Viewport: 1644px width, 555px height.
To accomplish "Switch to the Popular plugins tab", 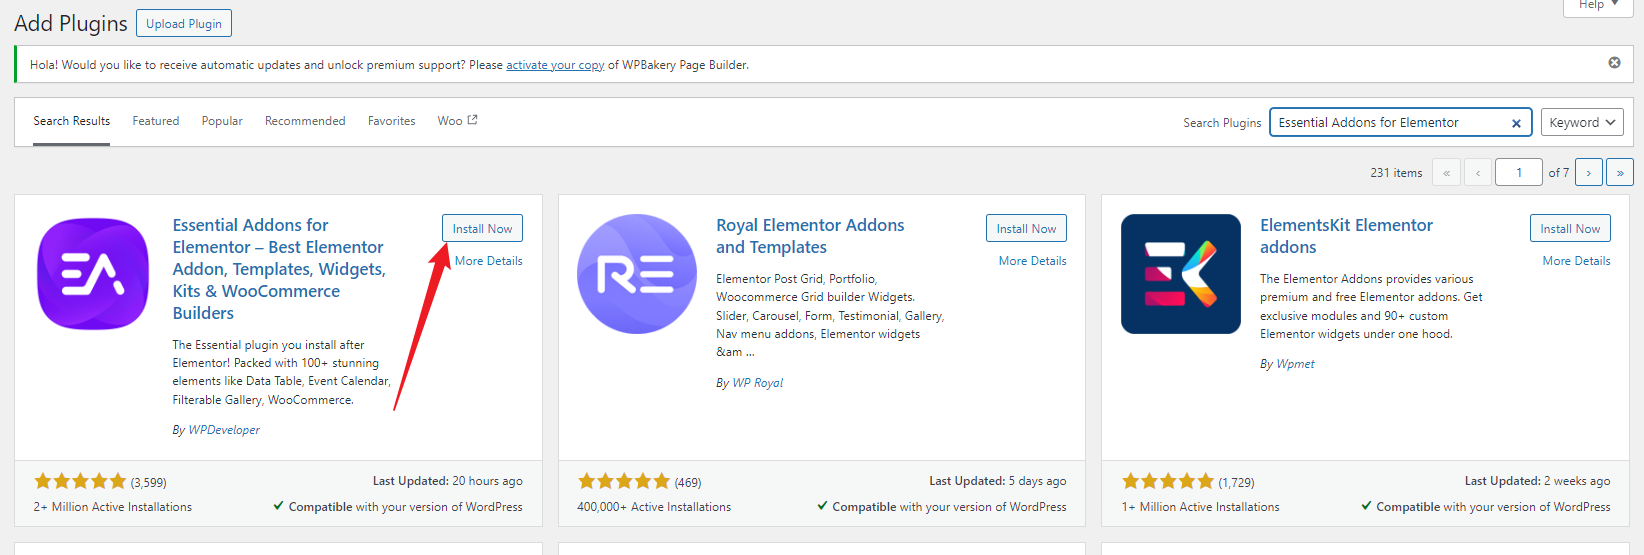I will (x=222, y=121).
